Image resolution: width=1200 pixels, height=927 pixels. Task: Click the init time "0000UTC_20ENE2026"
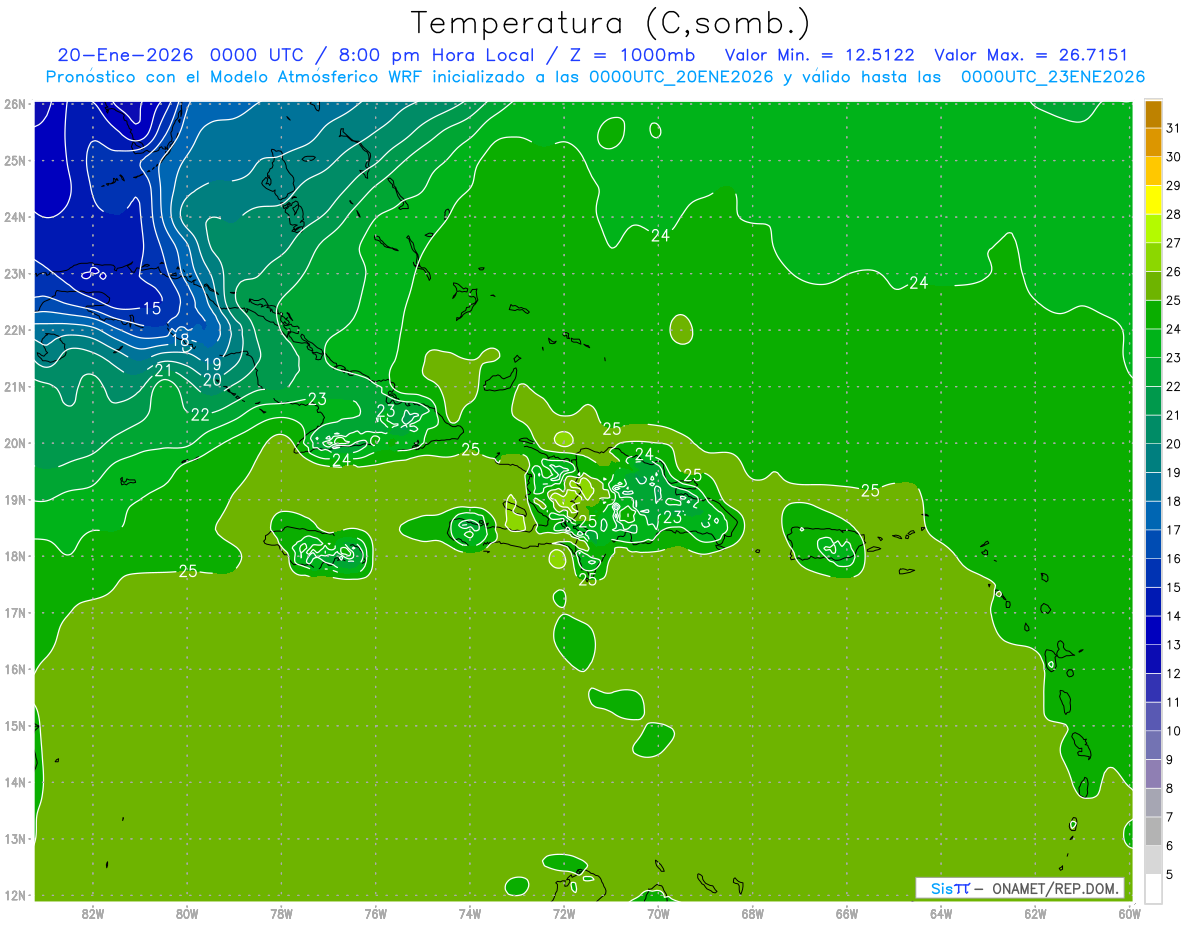tap(681, 77)
